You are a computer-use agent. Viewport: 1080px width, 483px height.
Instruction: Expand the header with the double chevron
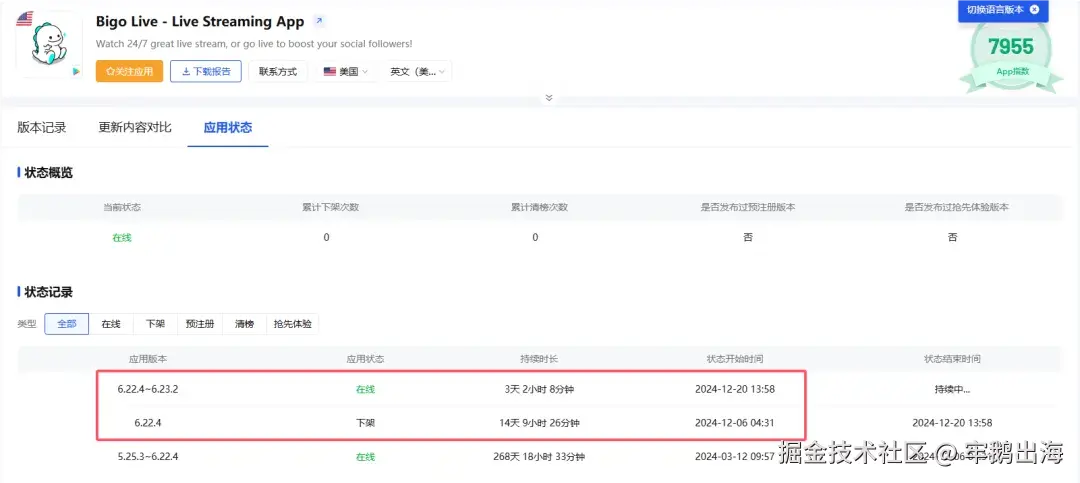coord(549,98)
